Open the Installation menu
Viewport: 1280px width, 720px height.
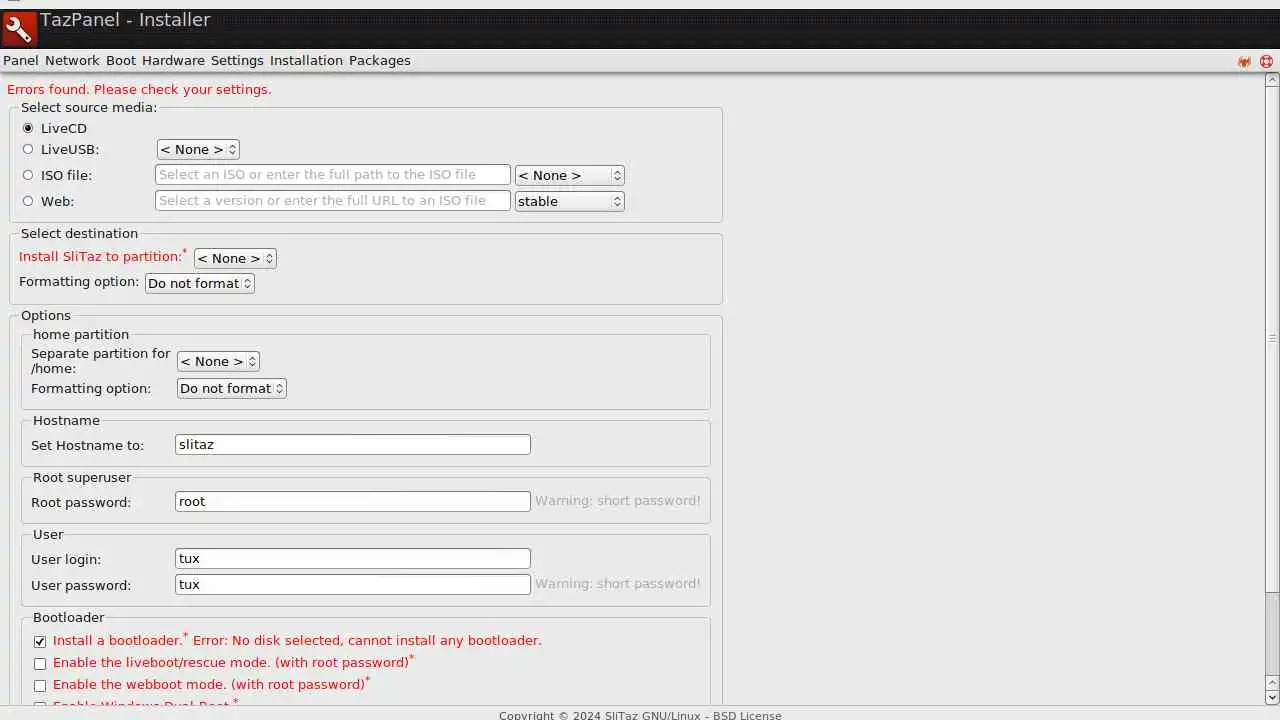click(306, 61)
